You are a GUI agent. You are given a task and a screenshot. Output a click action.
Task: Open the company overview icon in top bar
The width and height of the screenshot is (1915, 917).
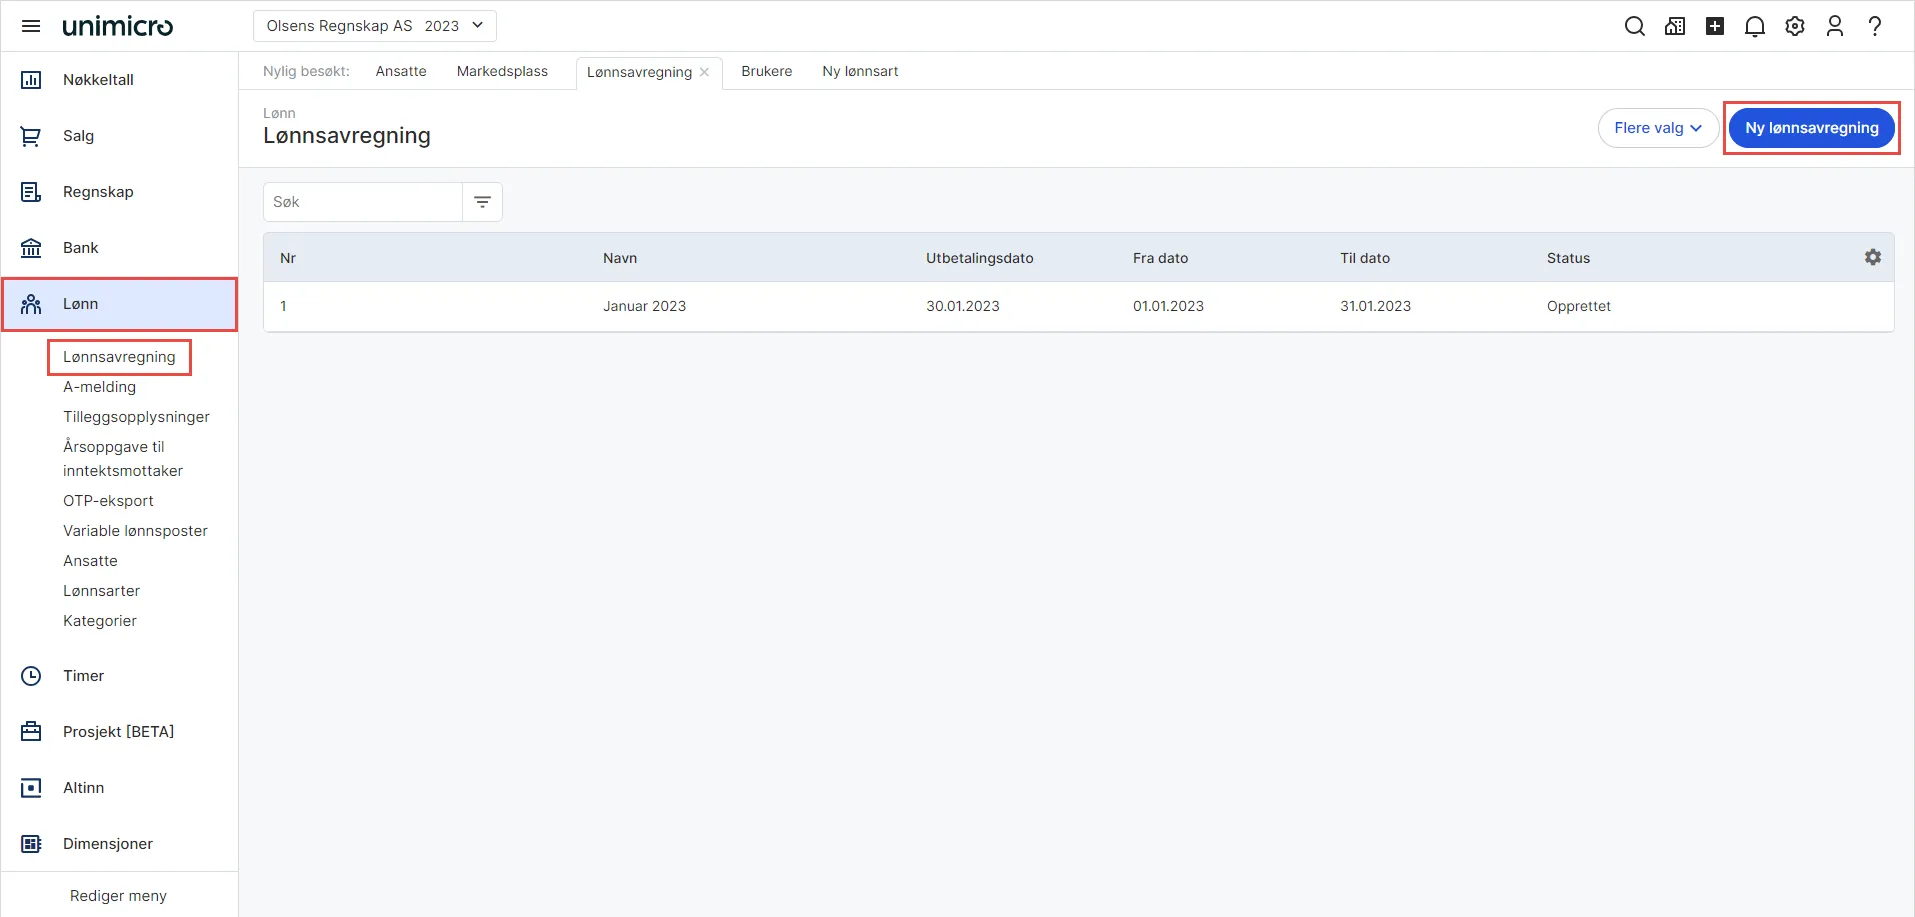point(1675,26)
